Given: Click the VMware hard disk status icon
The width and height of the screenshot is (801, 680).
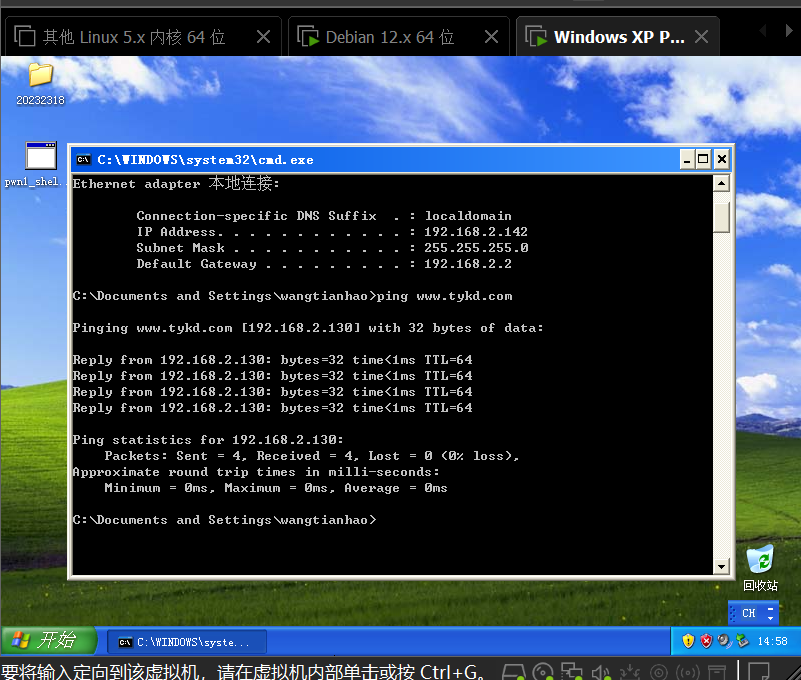Looking at the screenshot, I should 513,671.
